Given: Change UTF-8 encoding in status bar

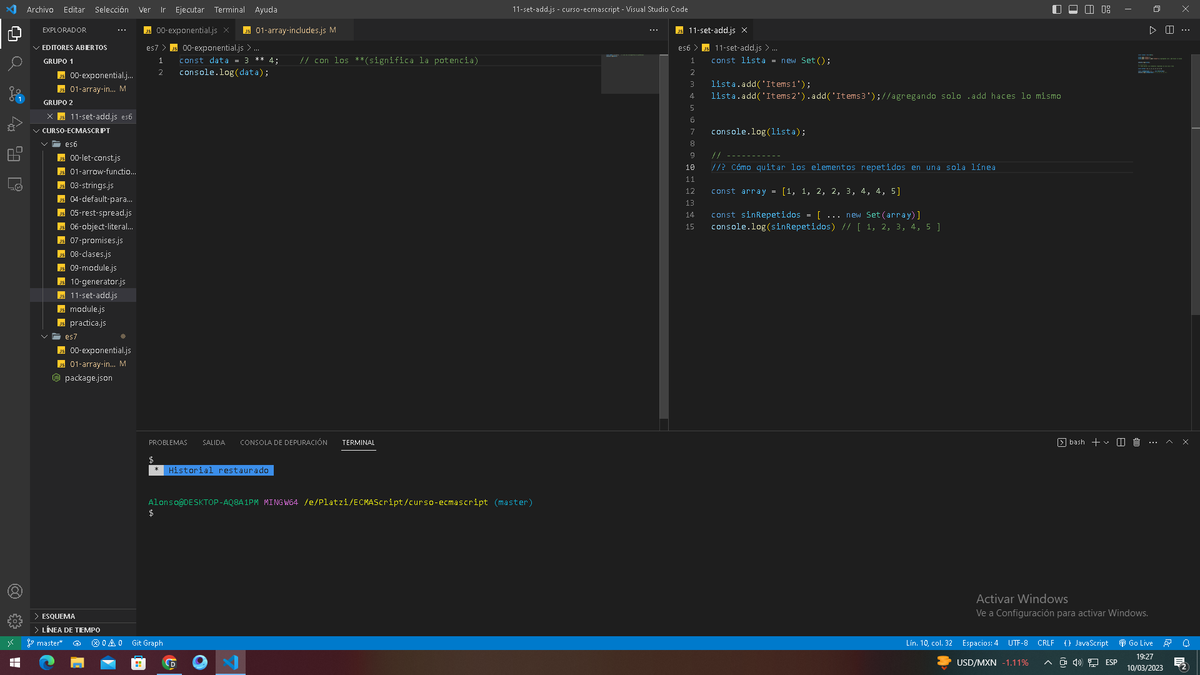Looking at the screenshot, I should tap(1018, 643).
